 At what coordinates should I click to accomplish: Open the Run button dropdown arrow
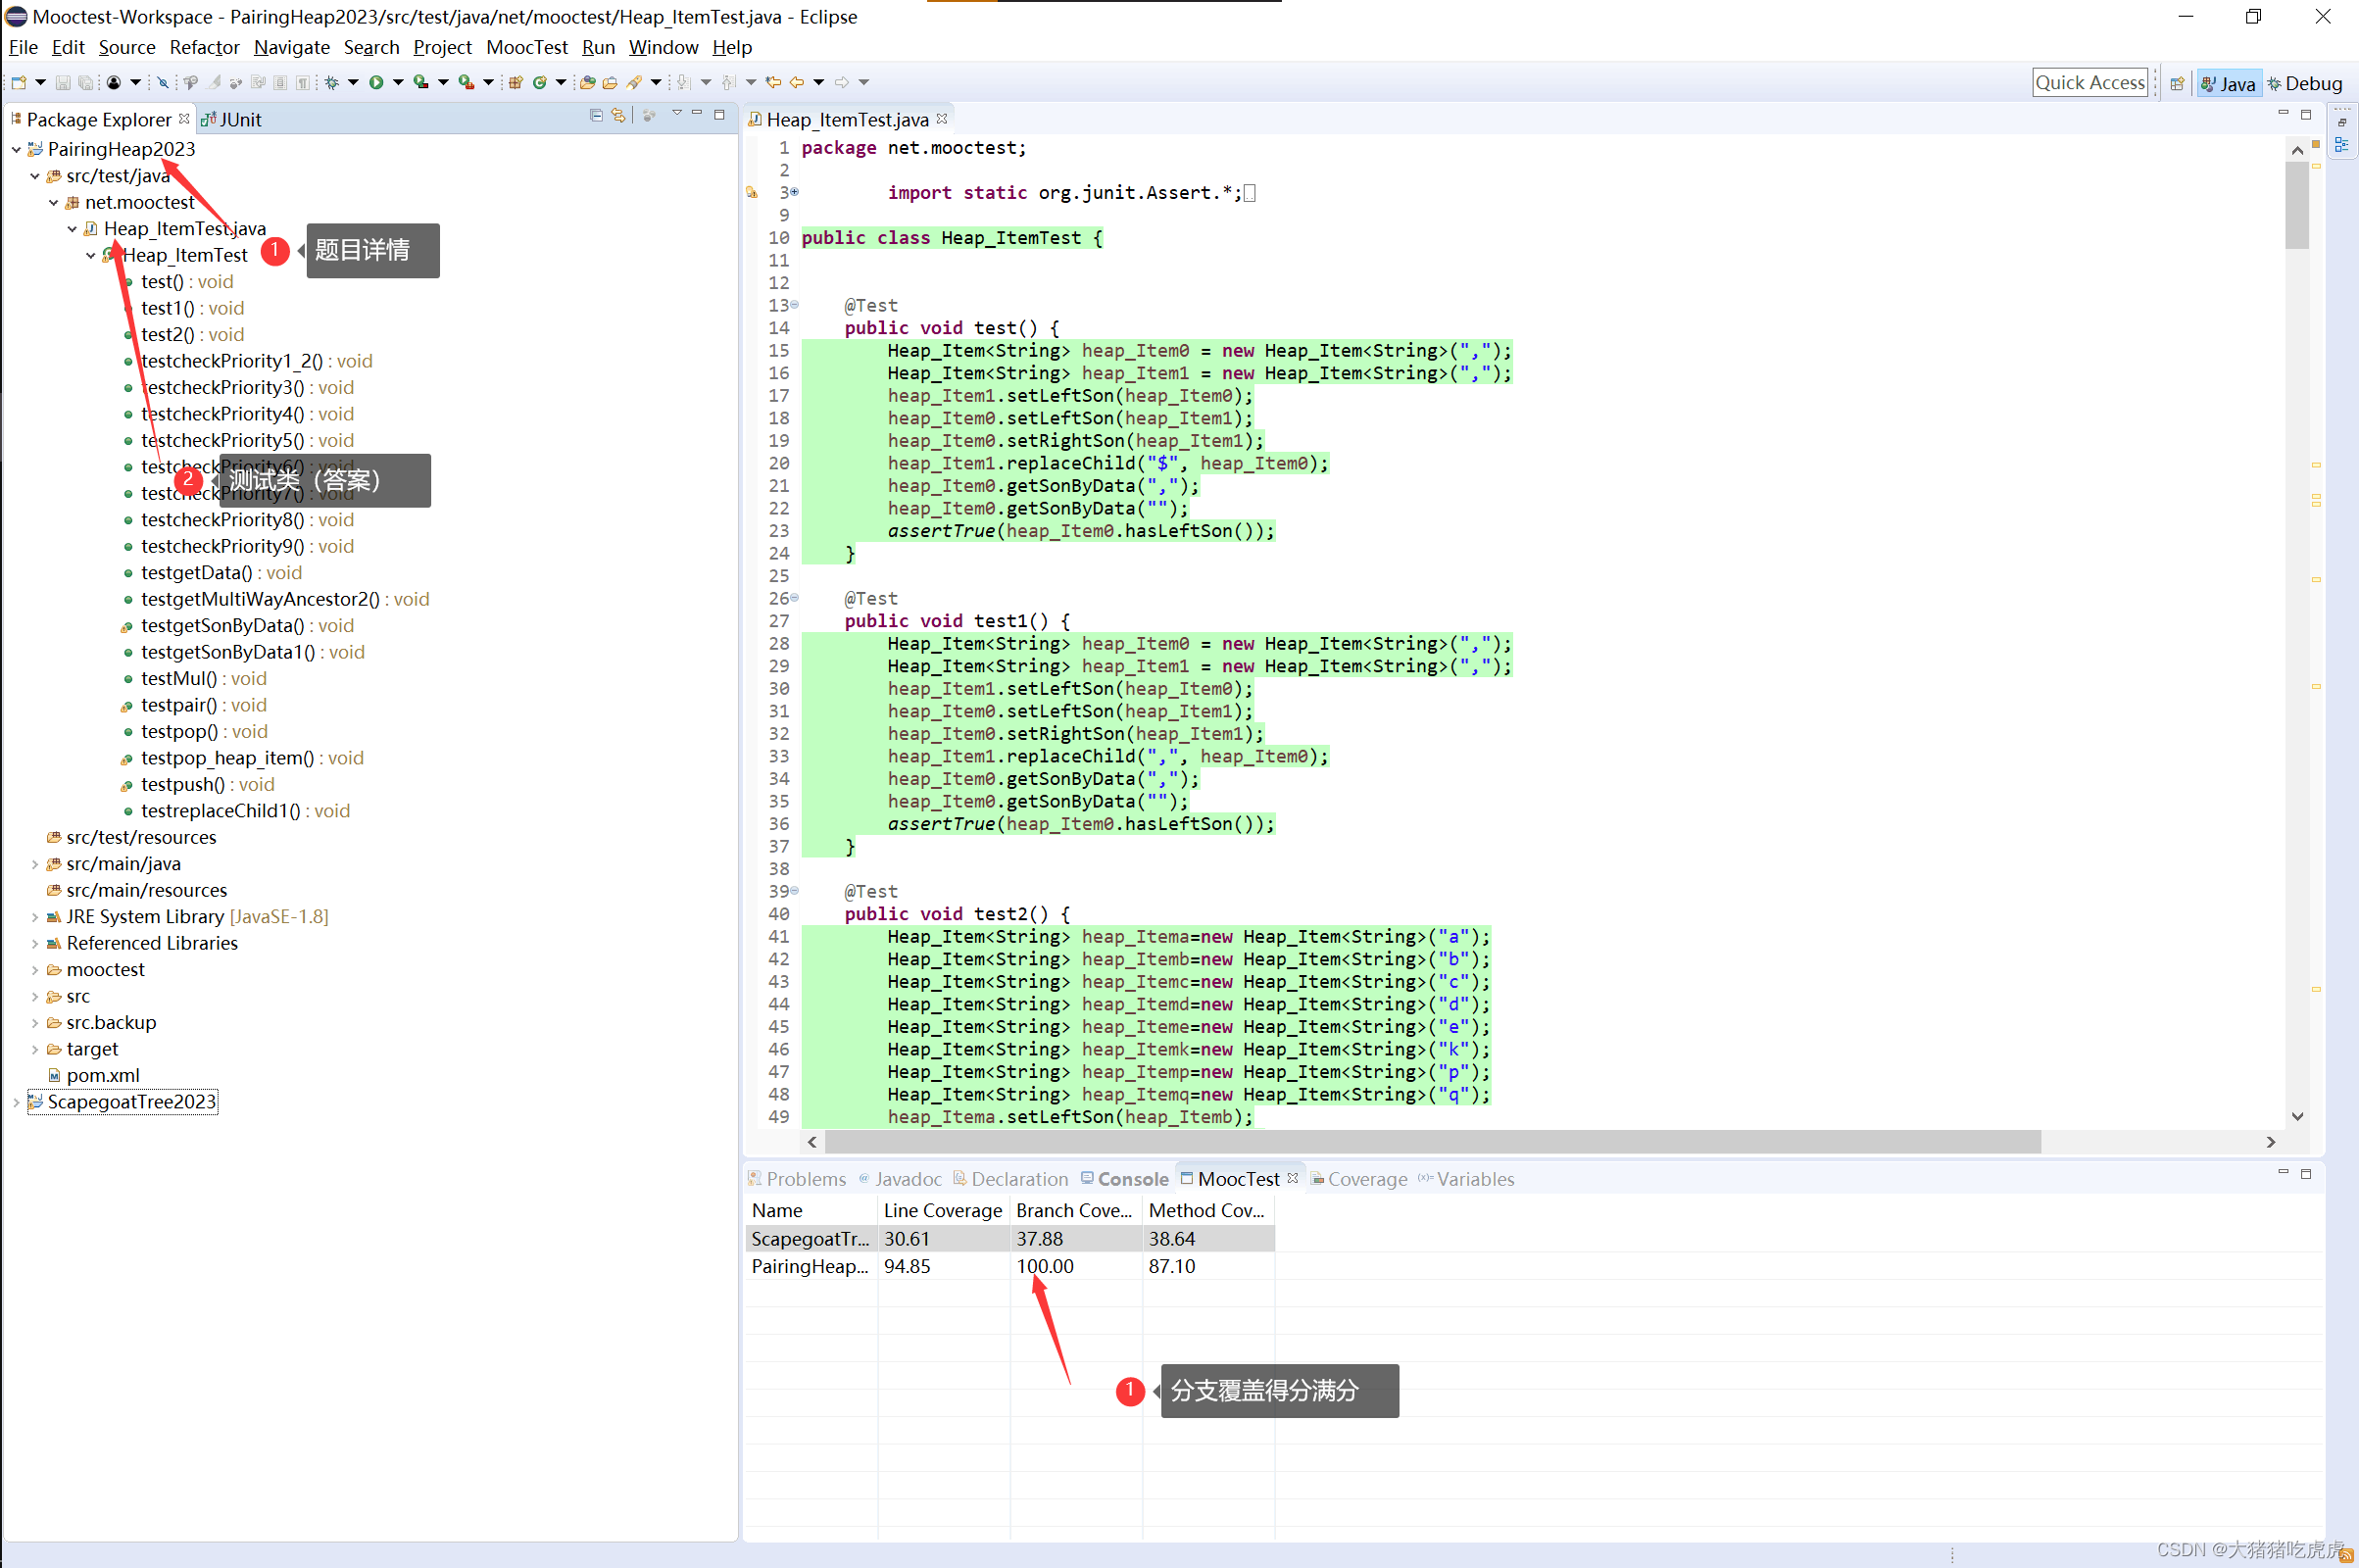(x=398, y=82)
